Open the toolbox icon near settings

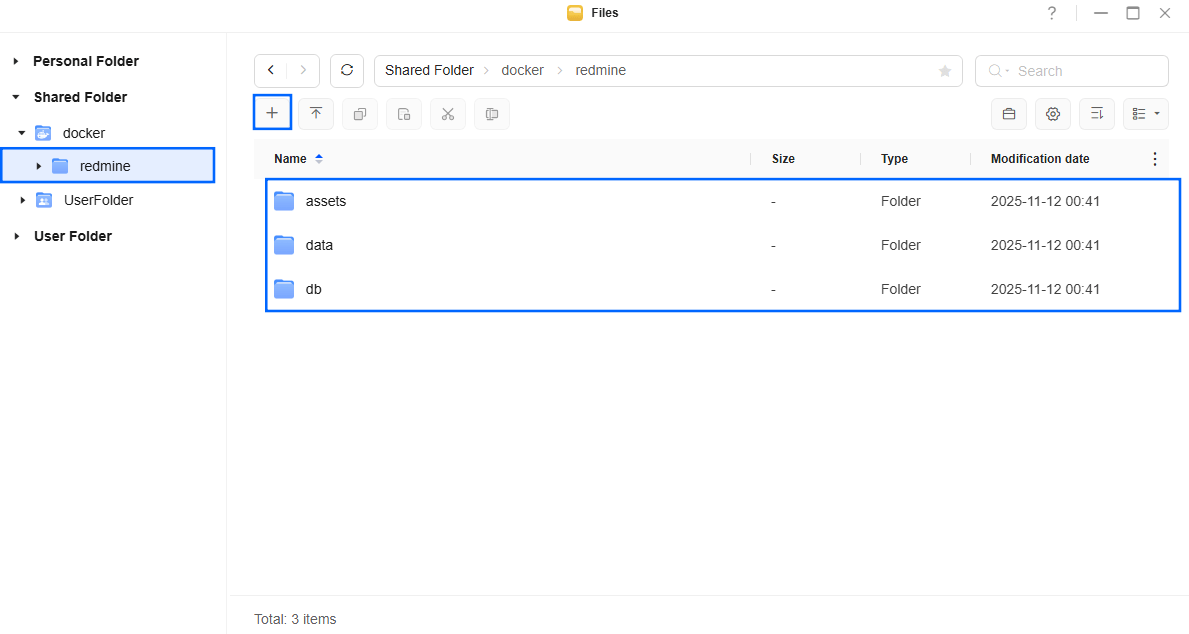pos(1008,113)
